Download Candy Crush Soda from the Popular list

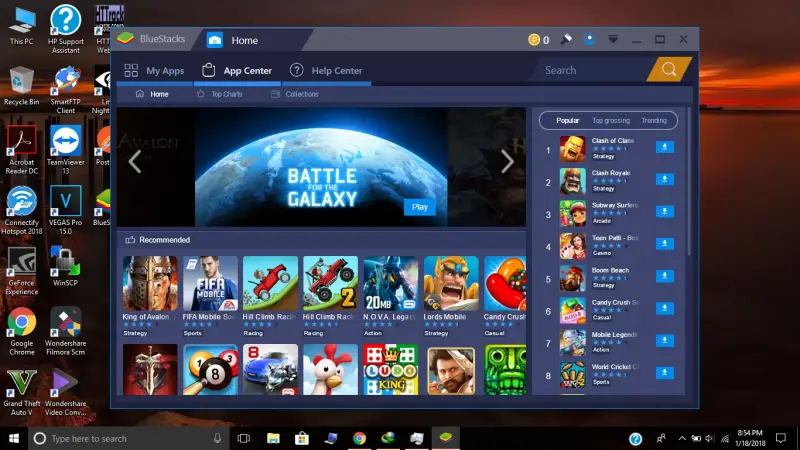pyautogui.click(x=664, y=308)
